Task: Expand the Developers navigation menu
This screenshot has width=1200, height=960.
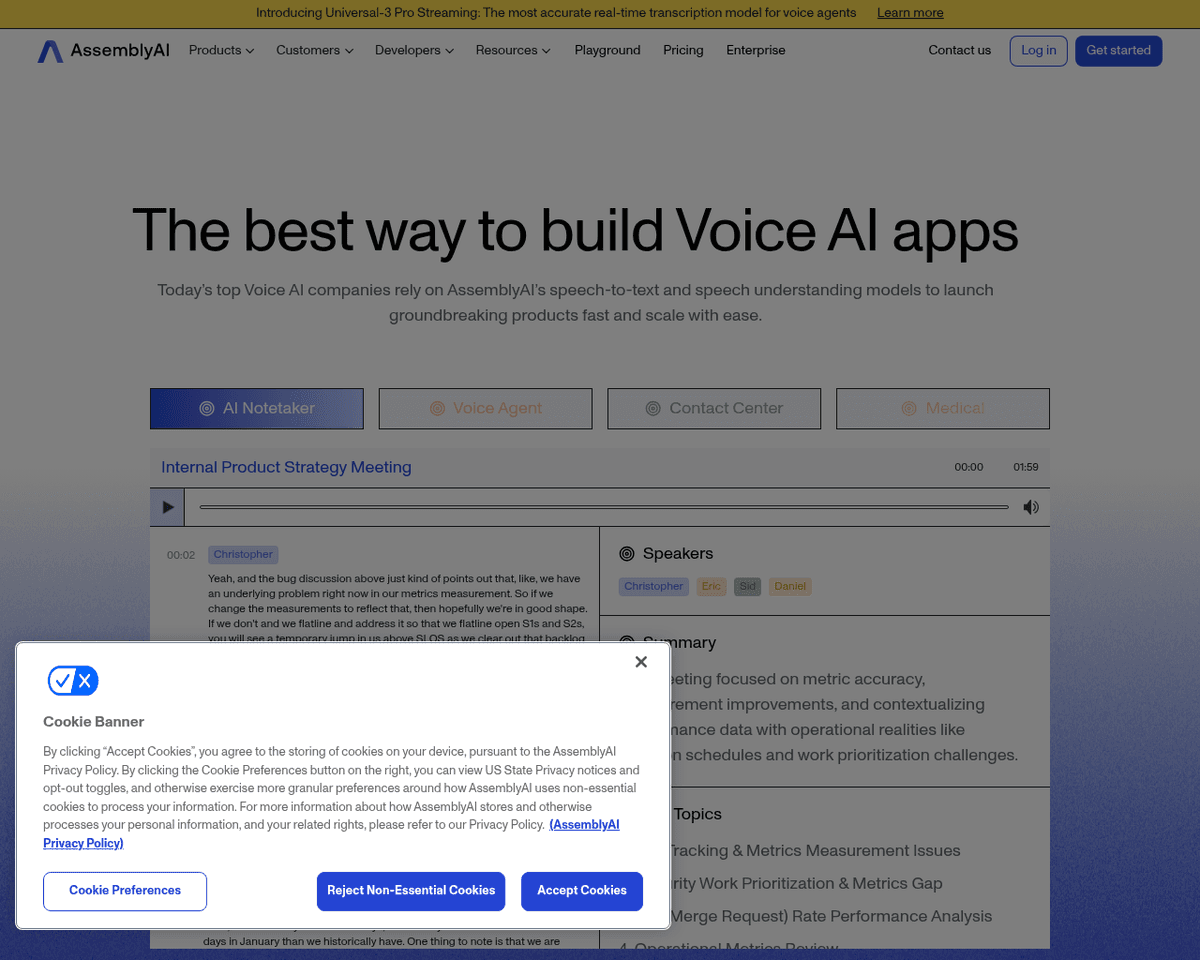Action: click(414, 50)
